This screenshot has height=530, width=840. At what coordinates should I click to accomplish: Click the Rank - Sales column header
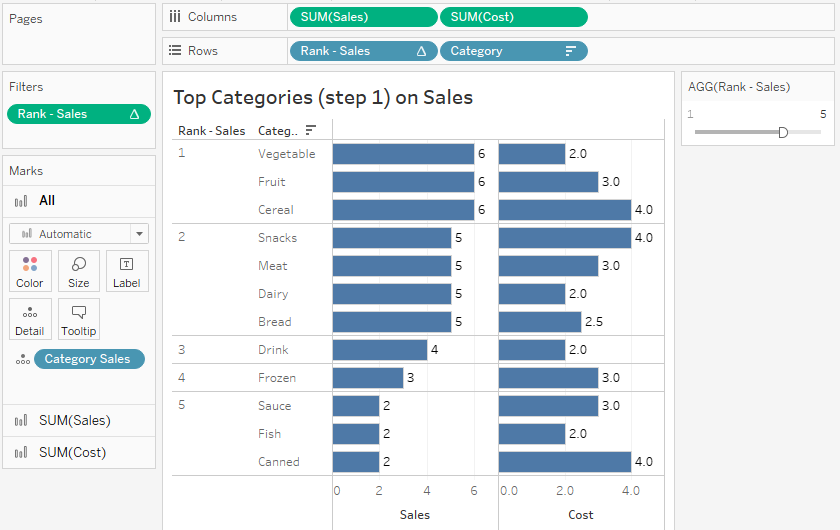point(211,131)
